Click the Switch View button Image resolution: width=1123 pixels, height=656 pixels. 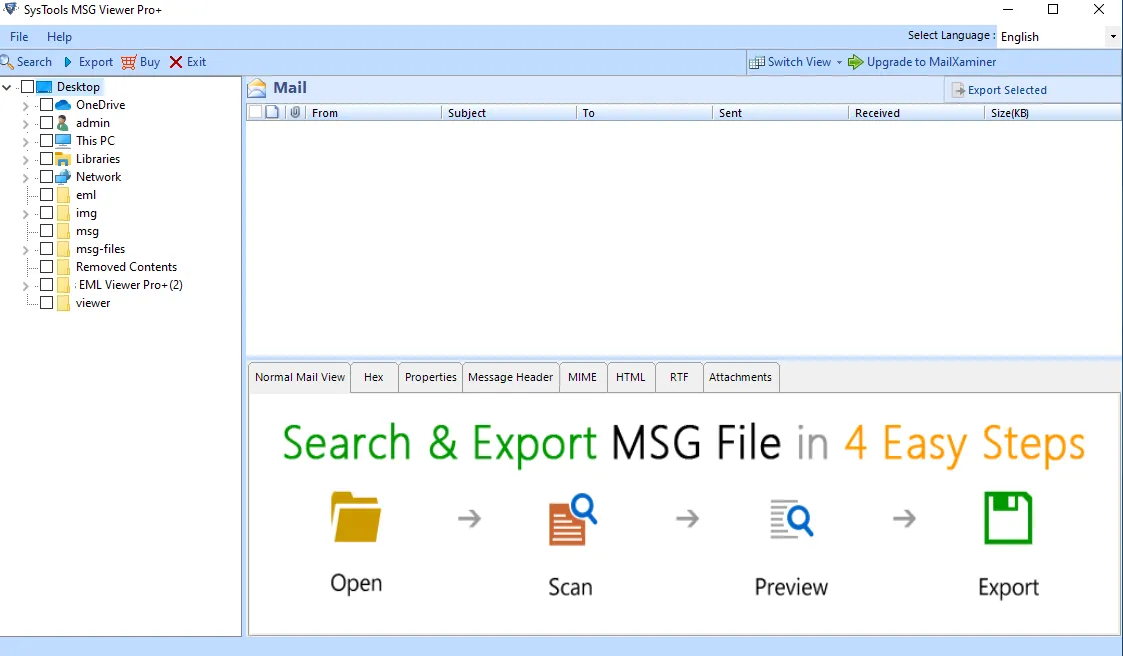[795, 62]
